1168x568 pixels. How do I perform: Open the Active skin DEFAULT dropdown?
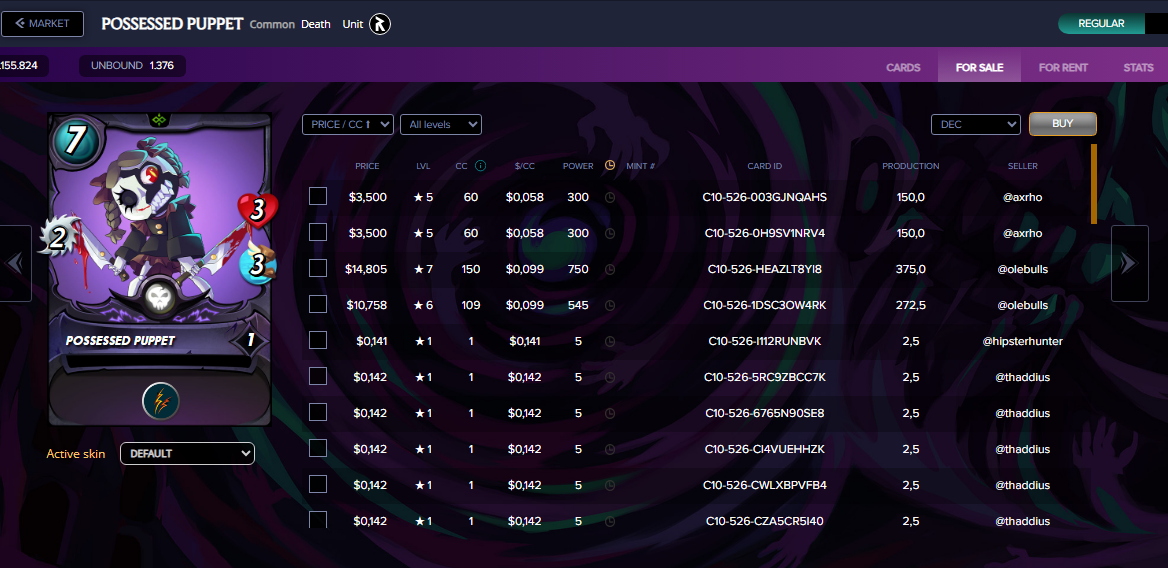(x=187, y=453)
